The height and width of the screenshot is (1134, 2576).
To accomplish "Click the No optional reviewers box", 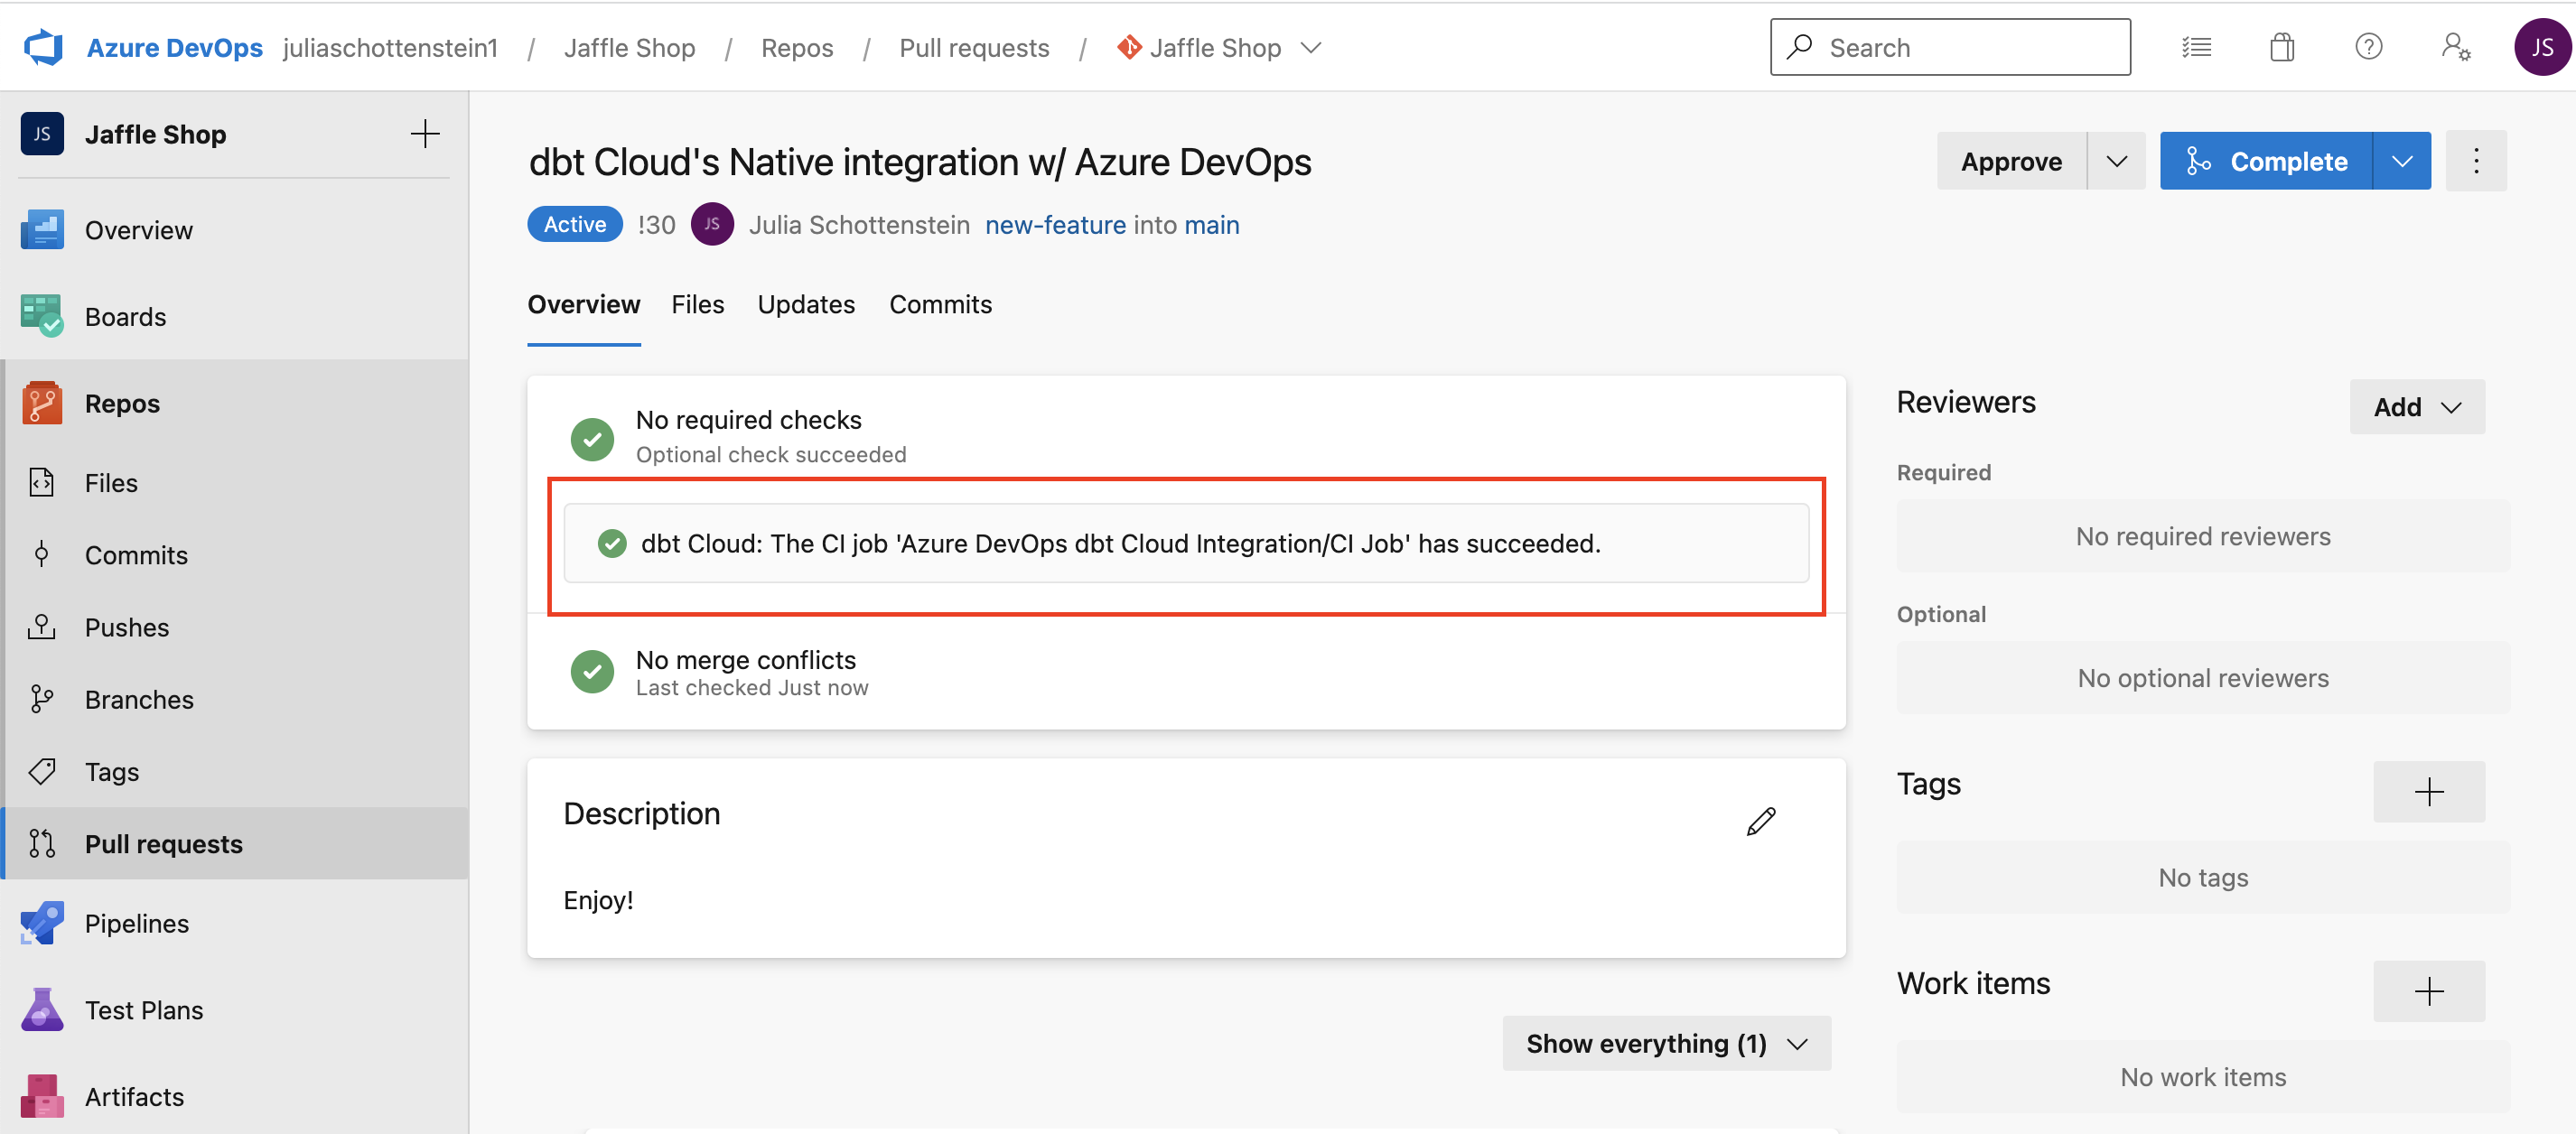I will point(2203,678).
